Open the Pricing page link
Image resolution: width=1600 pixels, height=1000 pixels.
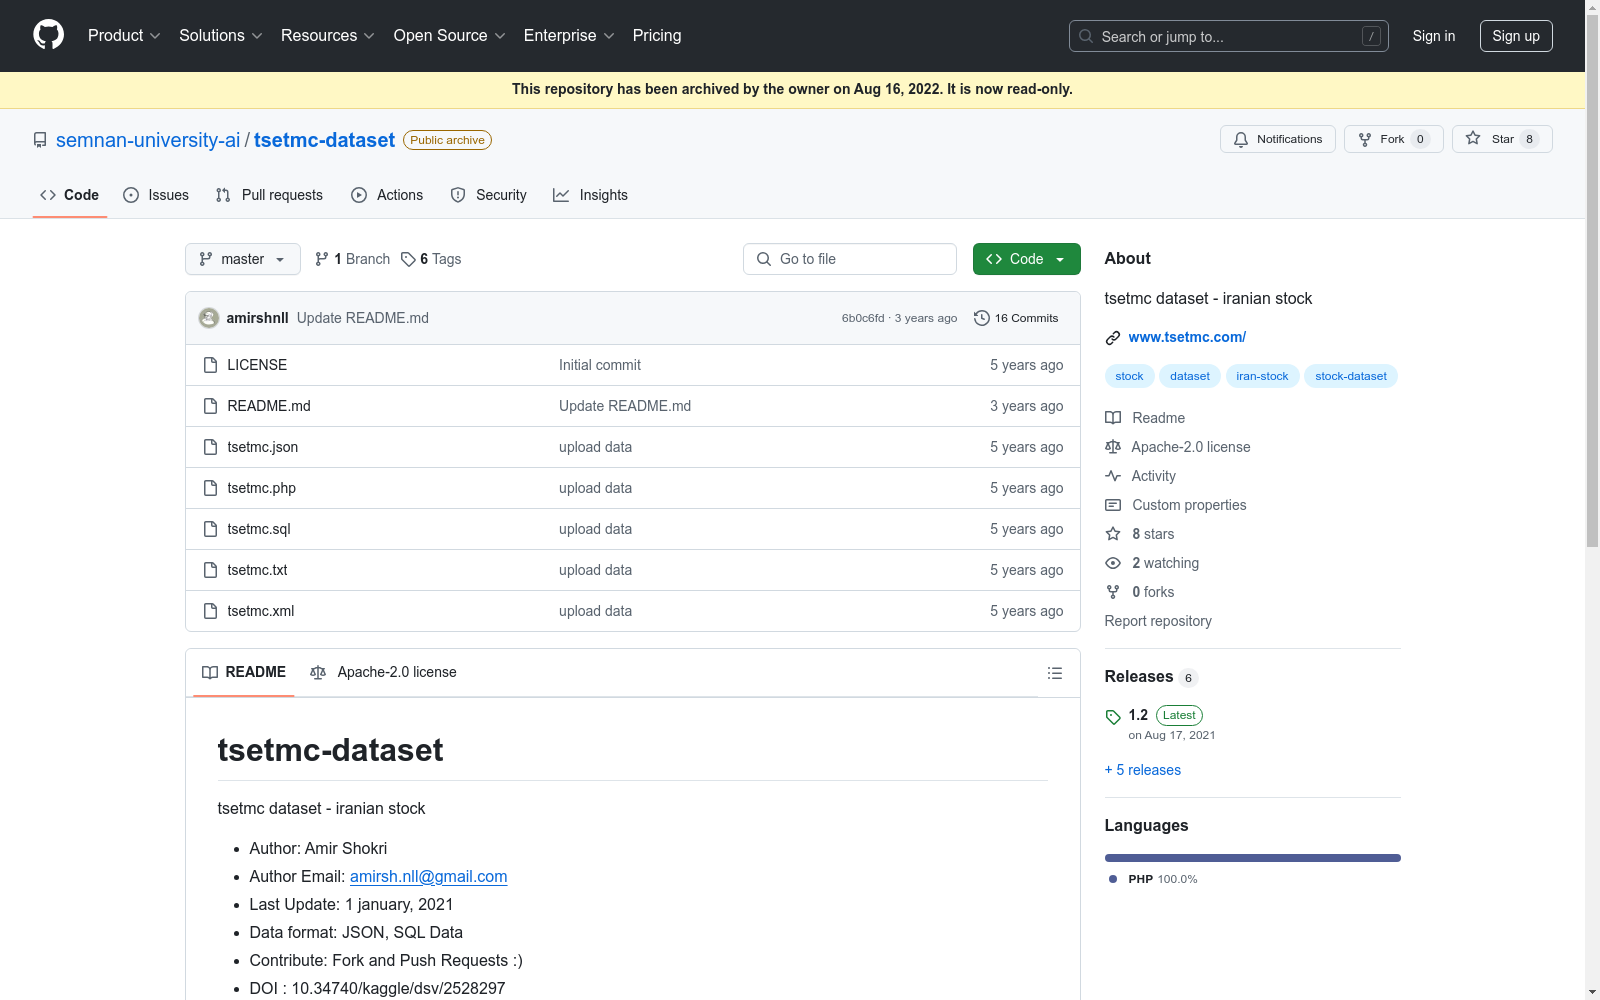click(657, 35)
